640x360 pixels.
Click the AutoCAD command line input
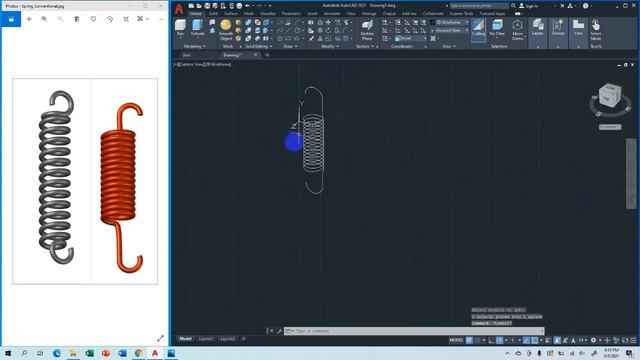coord(414,331)
